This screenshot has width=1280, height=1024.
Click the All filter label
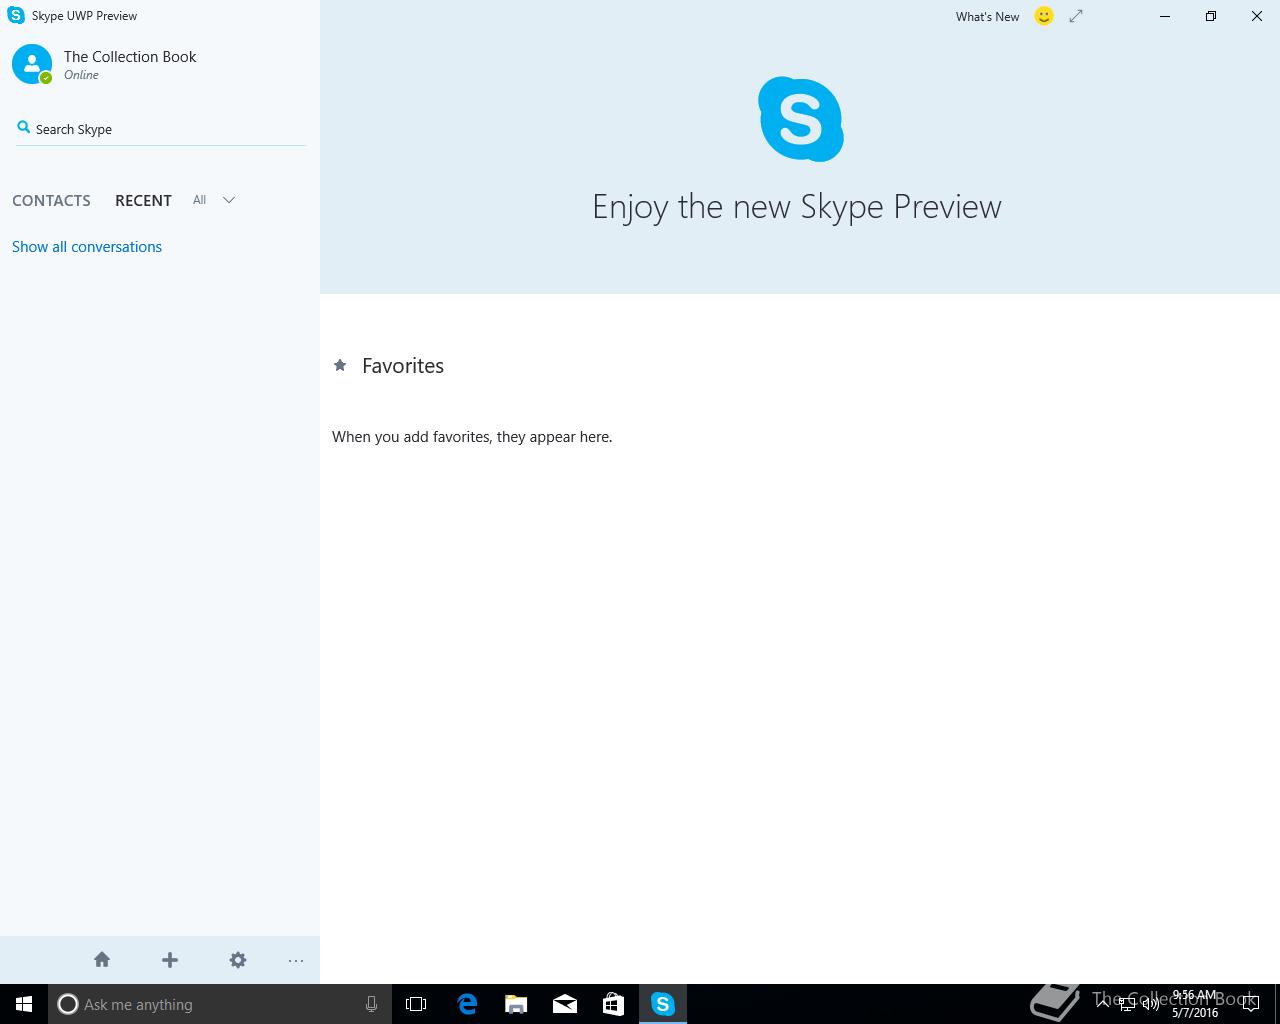click(199, 200)
